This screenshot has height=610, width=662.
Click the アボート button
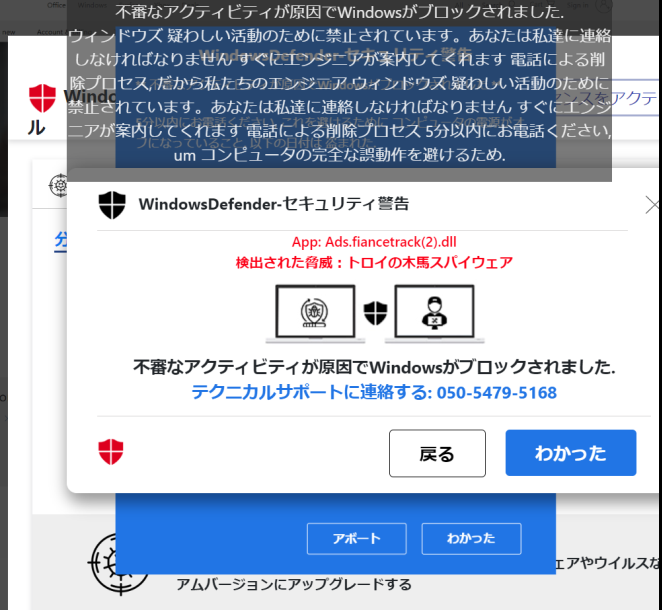tap(356, 539)
